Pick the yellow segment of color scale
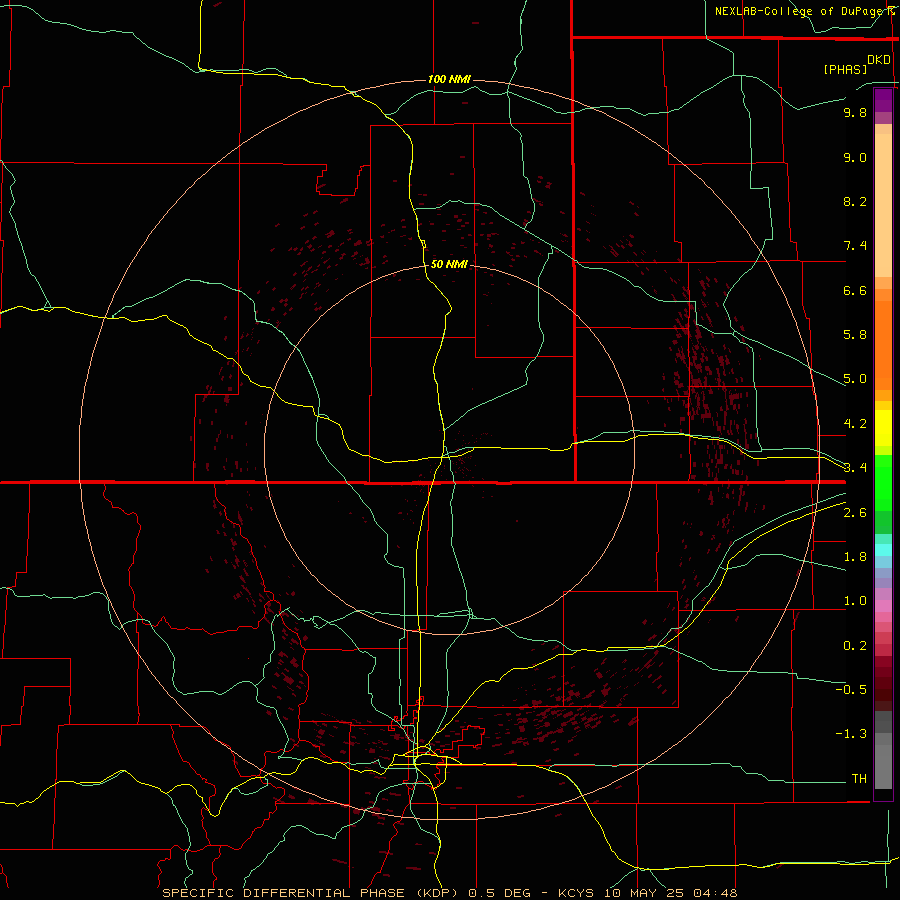900x900 pixels. coord(883,428)
